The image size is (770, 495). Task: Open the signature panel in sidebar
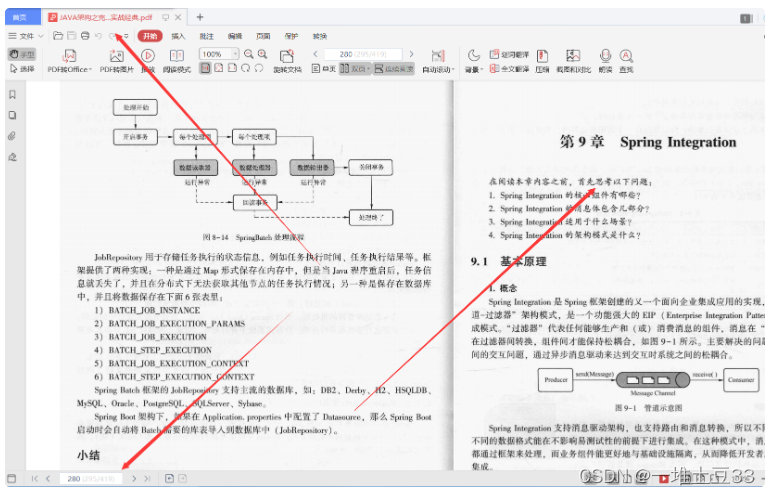pos(13,157)
